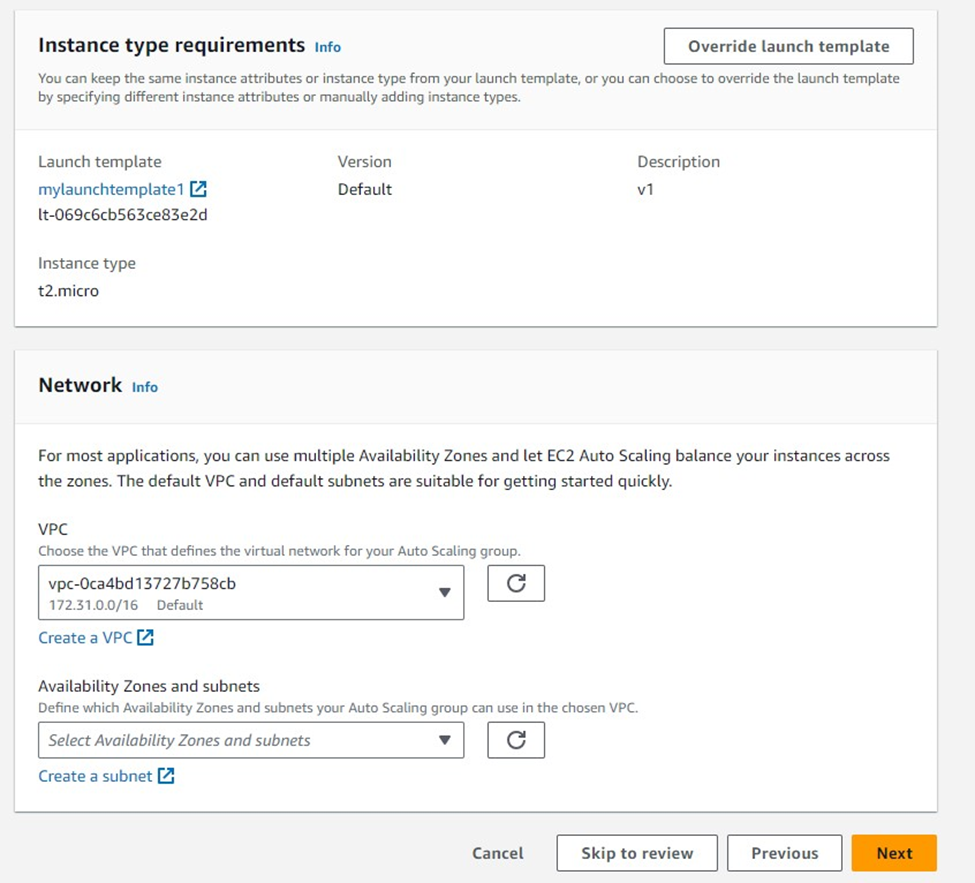The width and height of the screenshot is (975, 883).
Task: Click external link icon beside Create a VPC
Action: 146,638
